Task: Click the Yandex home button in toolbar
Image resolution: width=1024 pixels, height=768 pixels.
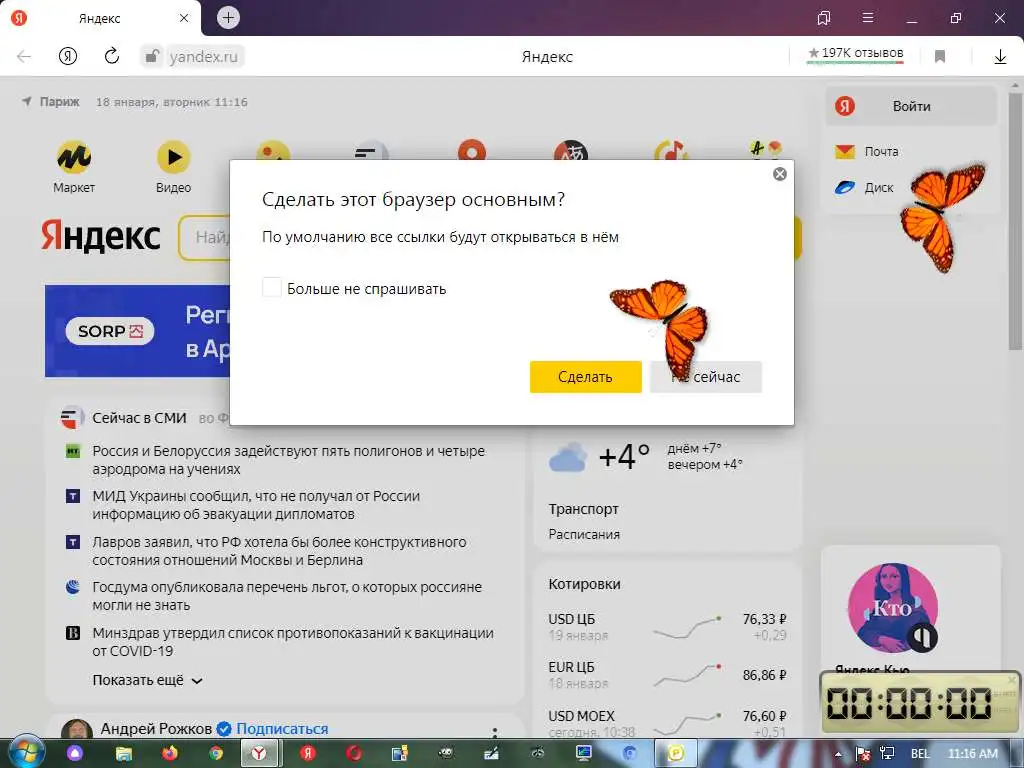Action: point(68,56)
